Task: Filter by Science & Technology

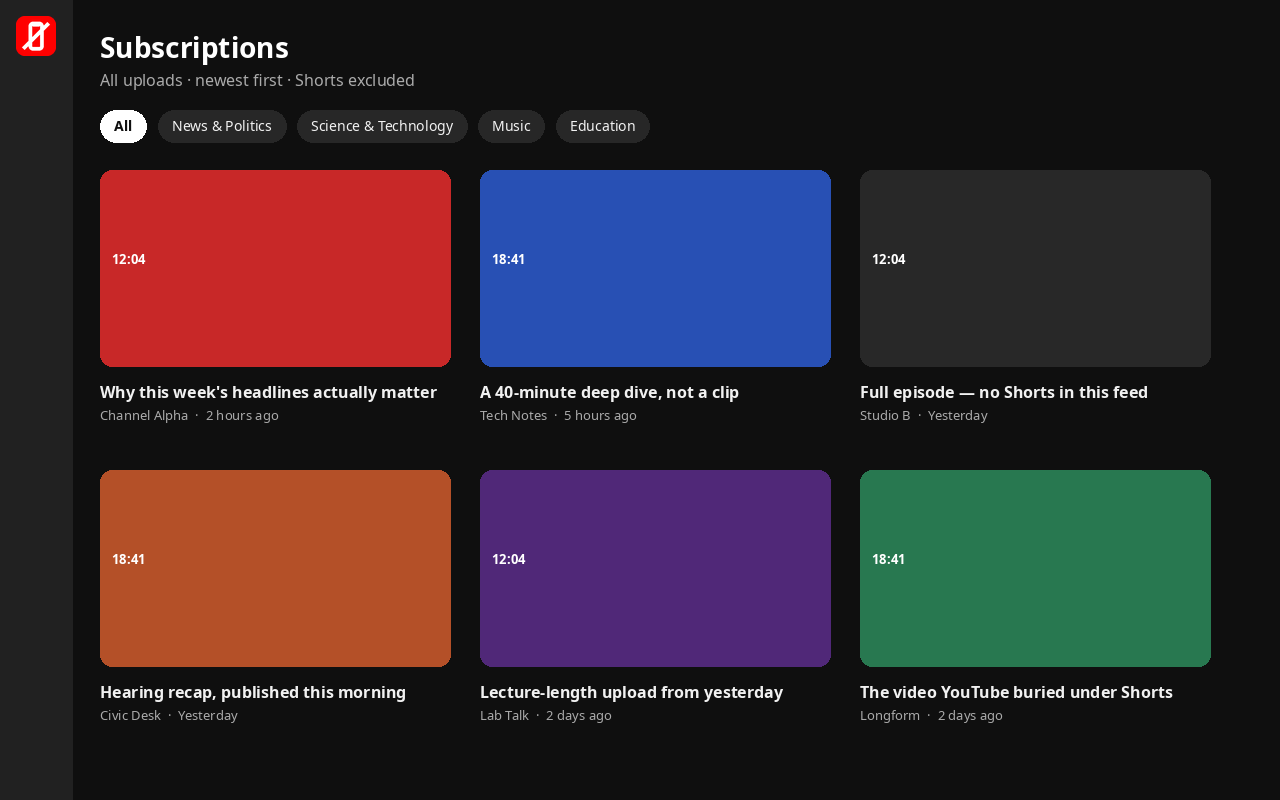Action: (382, 126)
